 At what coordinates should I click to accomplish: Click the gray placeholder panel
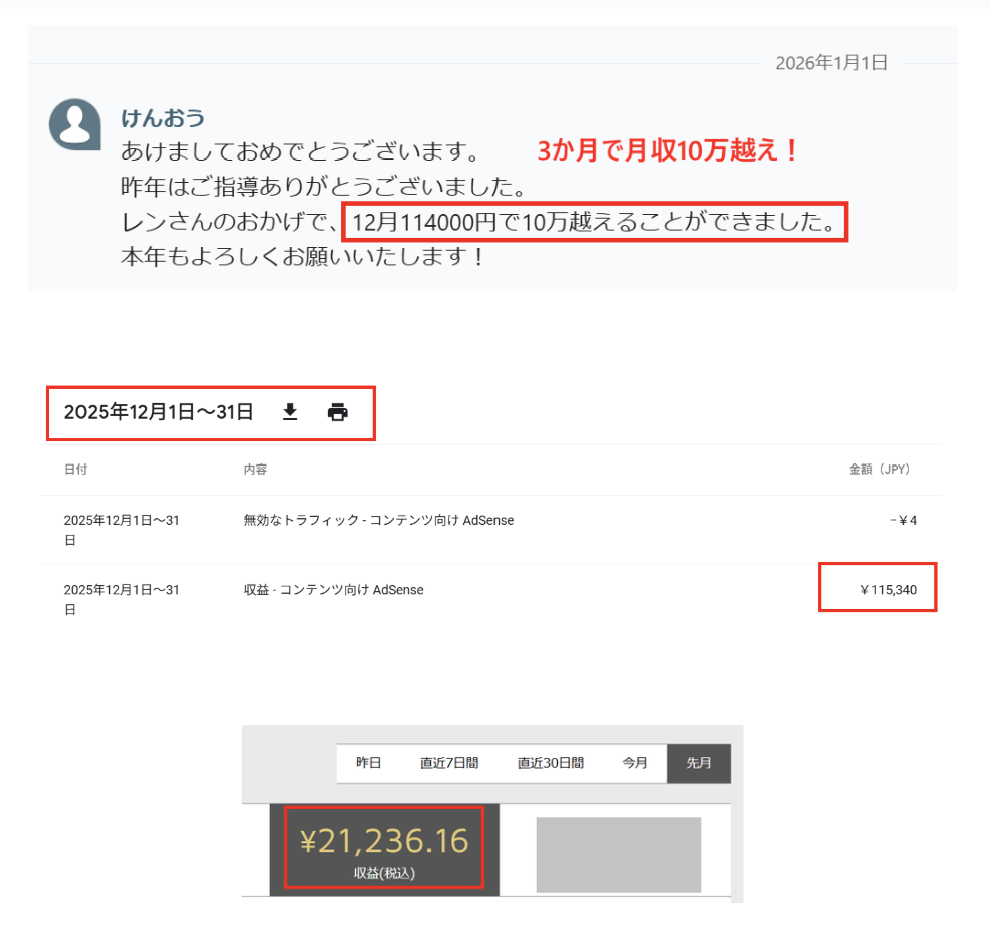click(x=619, y=855)
